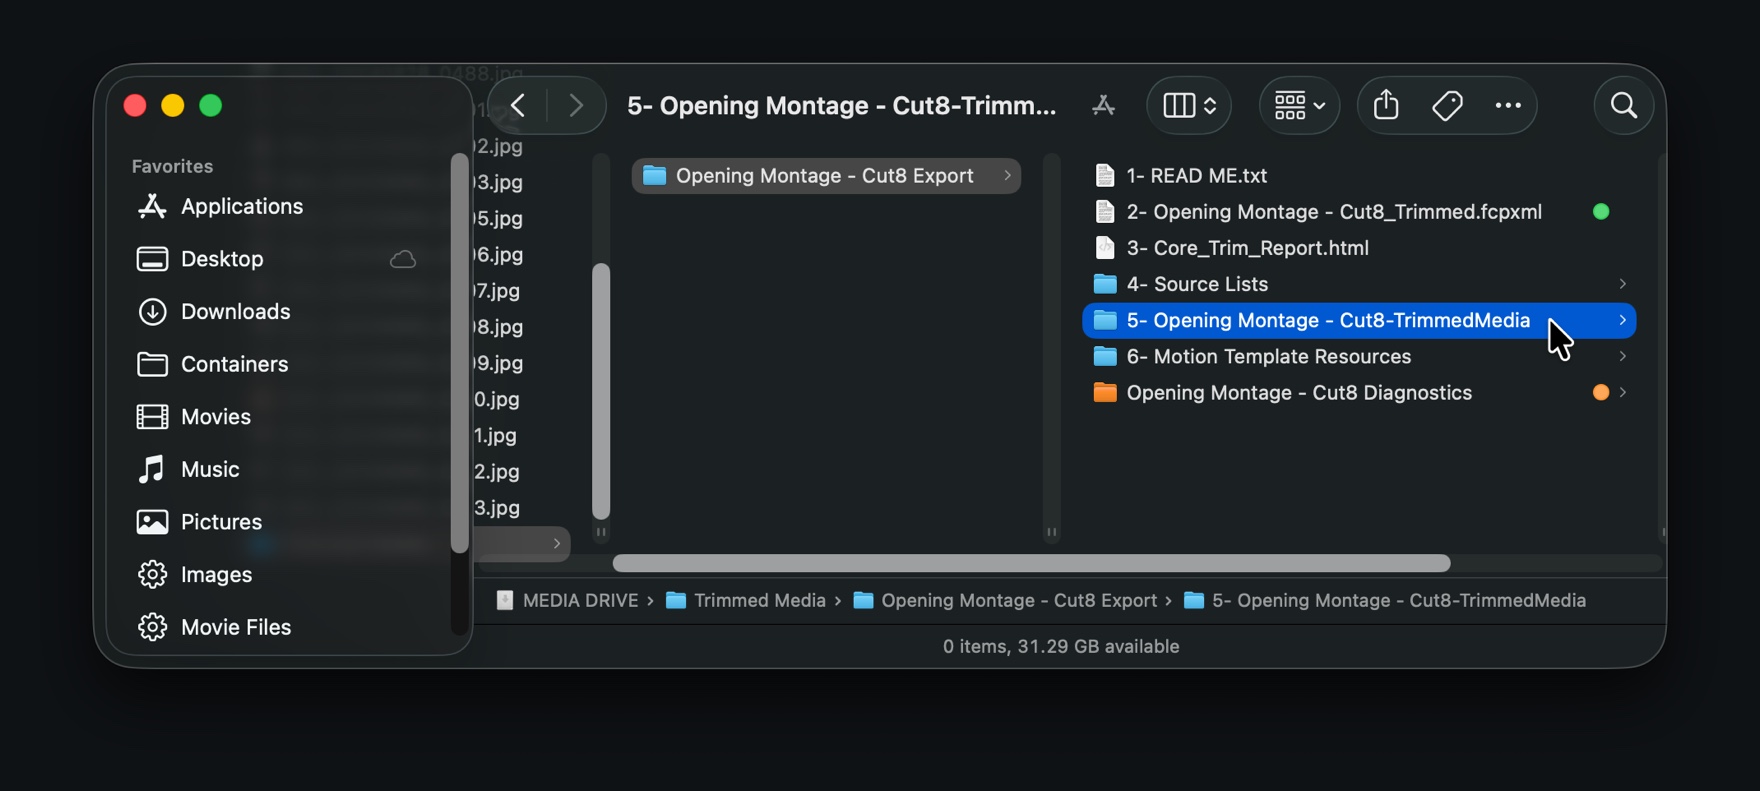Click the Containers folder icon in sidebar
Viewport: 1760px width, 791px height.
[x=152, y=364]
